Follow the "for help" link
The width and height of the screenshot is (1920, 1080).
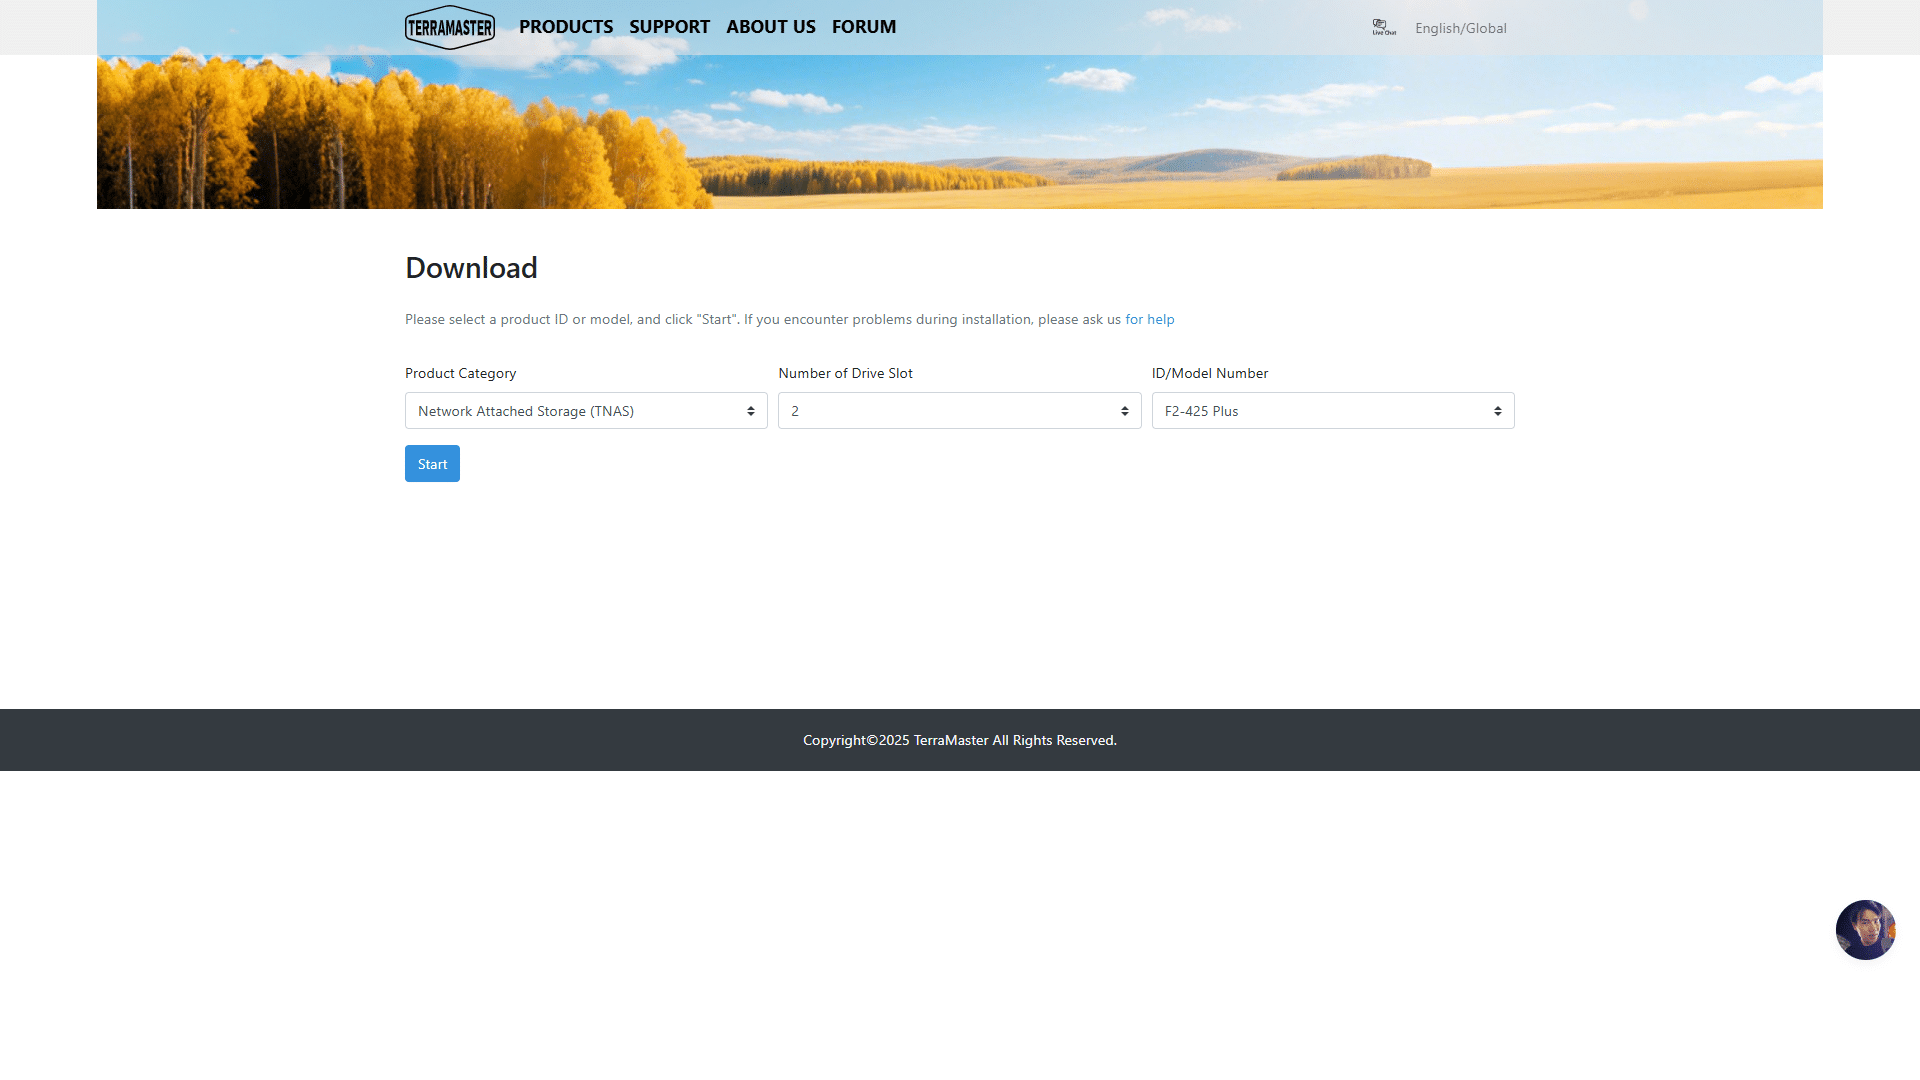click(x=1149, y=319)
